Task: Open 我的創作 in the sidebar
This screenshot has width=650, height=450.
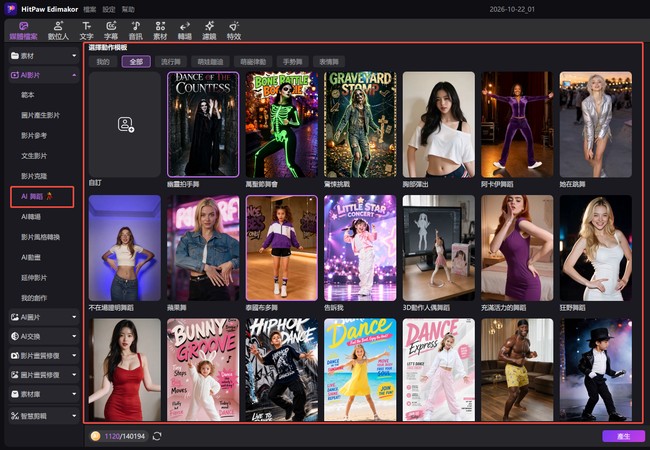Action: click(34, 298)
